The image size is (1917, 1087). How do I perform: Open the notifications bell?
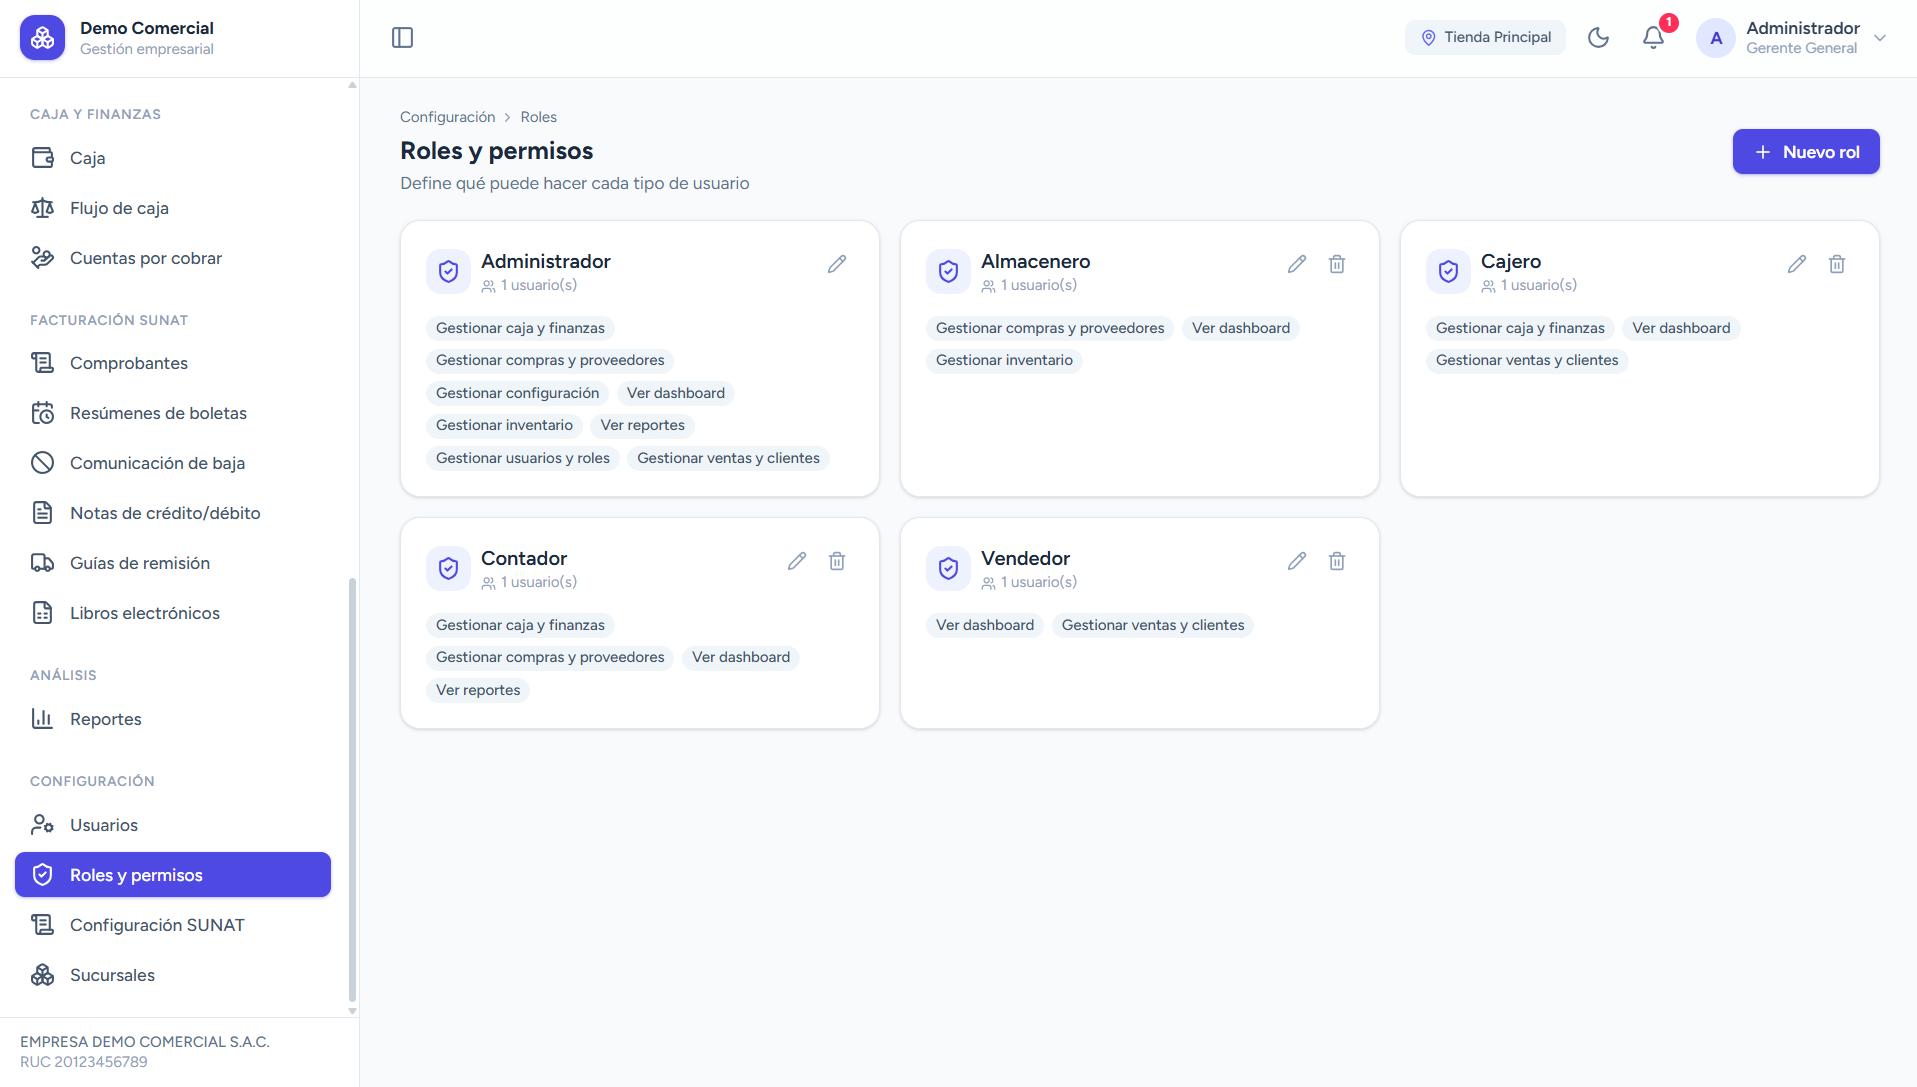(1653, 38)
